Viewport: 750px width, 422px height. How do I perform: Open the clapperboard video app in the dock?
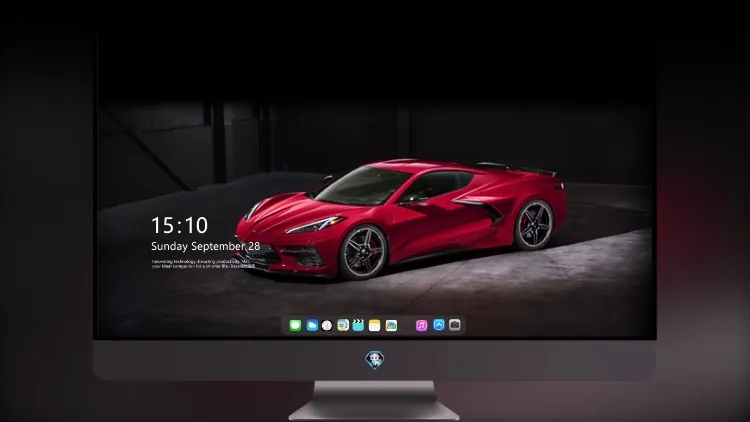[x=358, y=325]
